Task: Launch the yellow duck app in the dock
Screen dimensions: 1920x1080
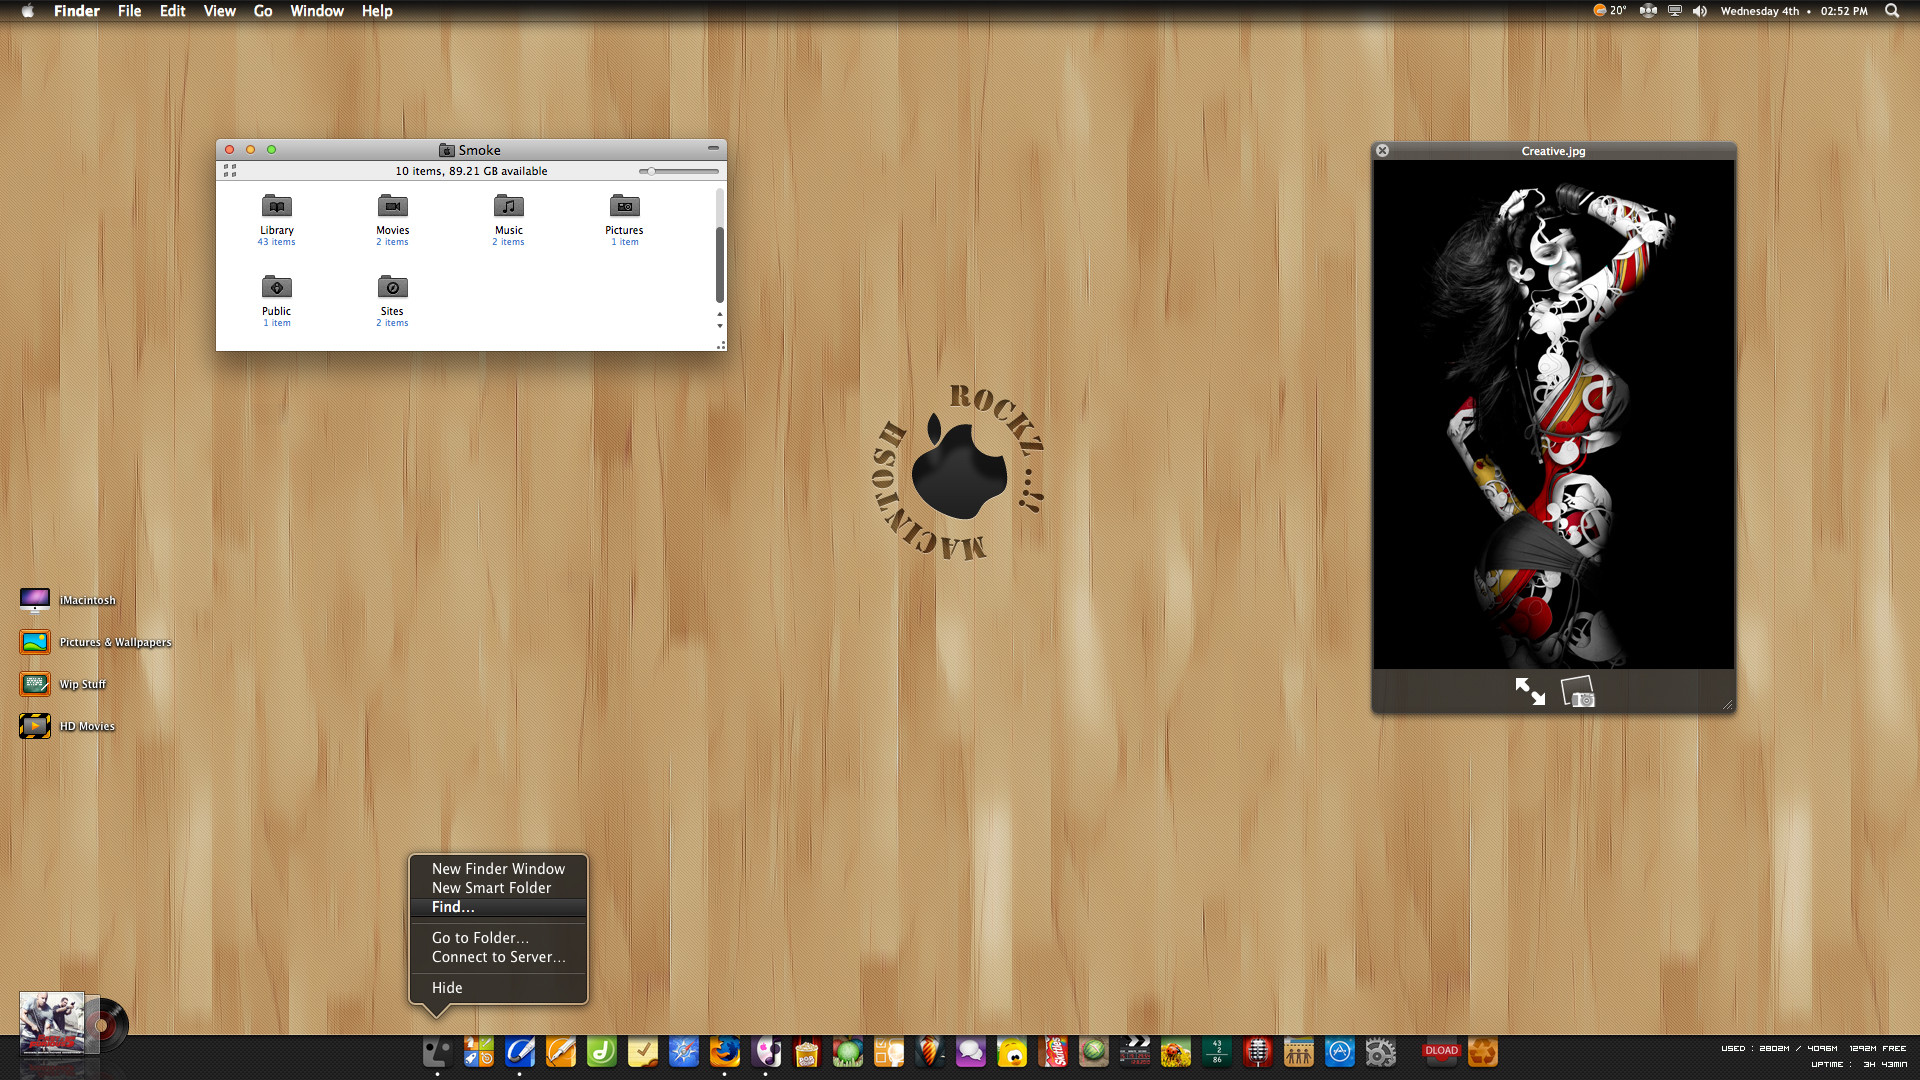Action: point(1012,1052)
